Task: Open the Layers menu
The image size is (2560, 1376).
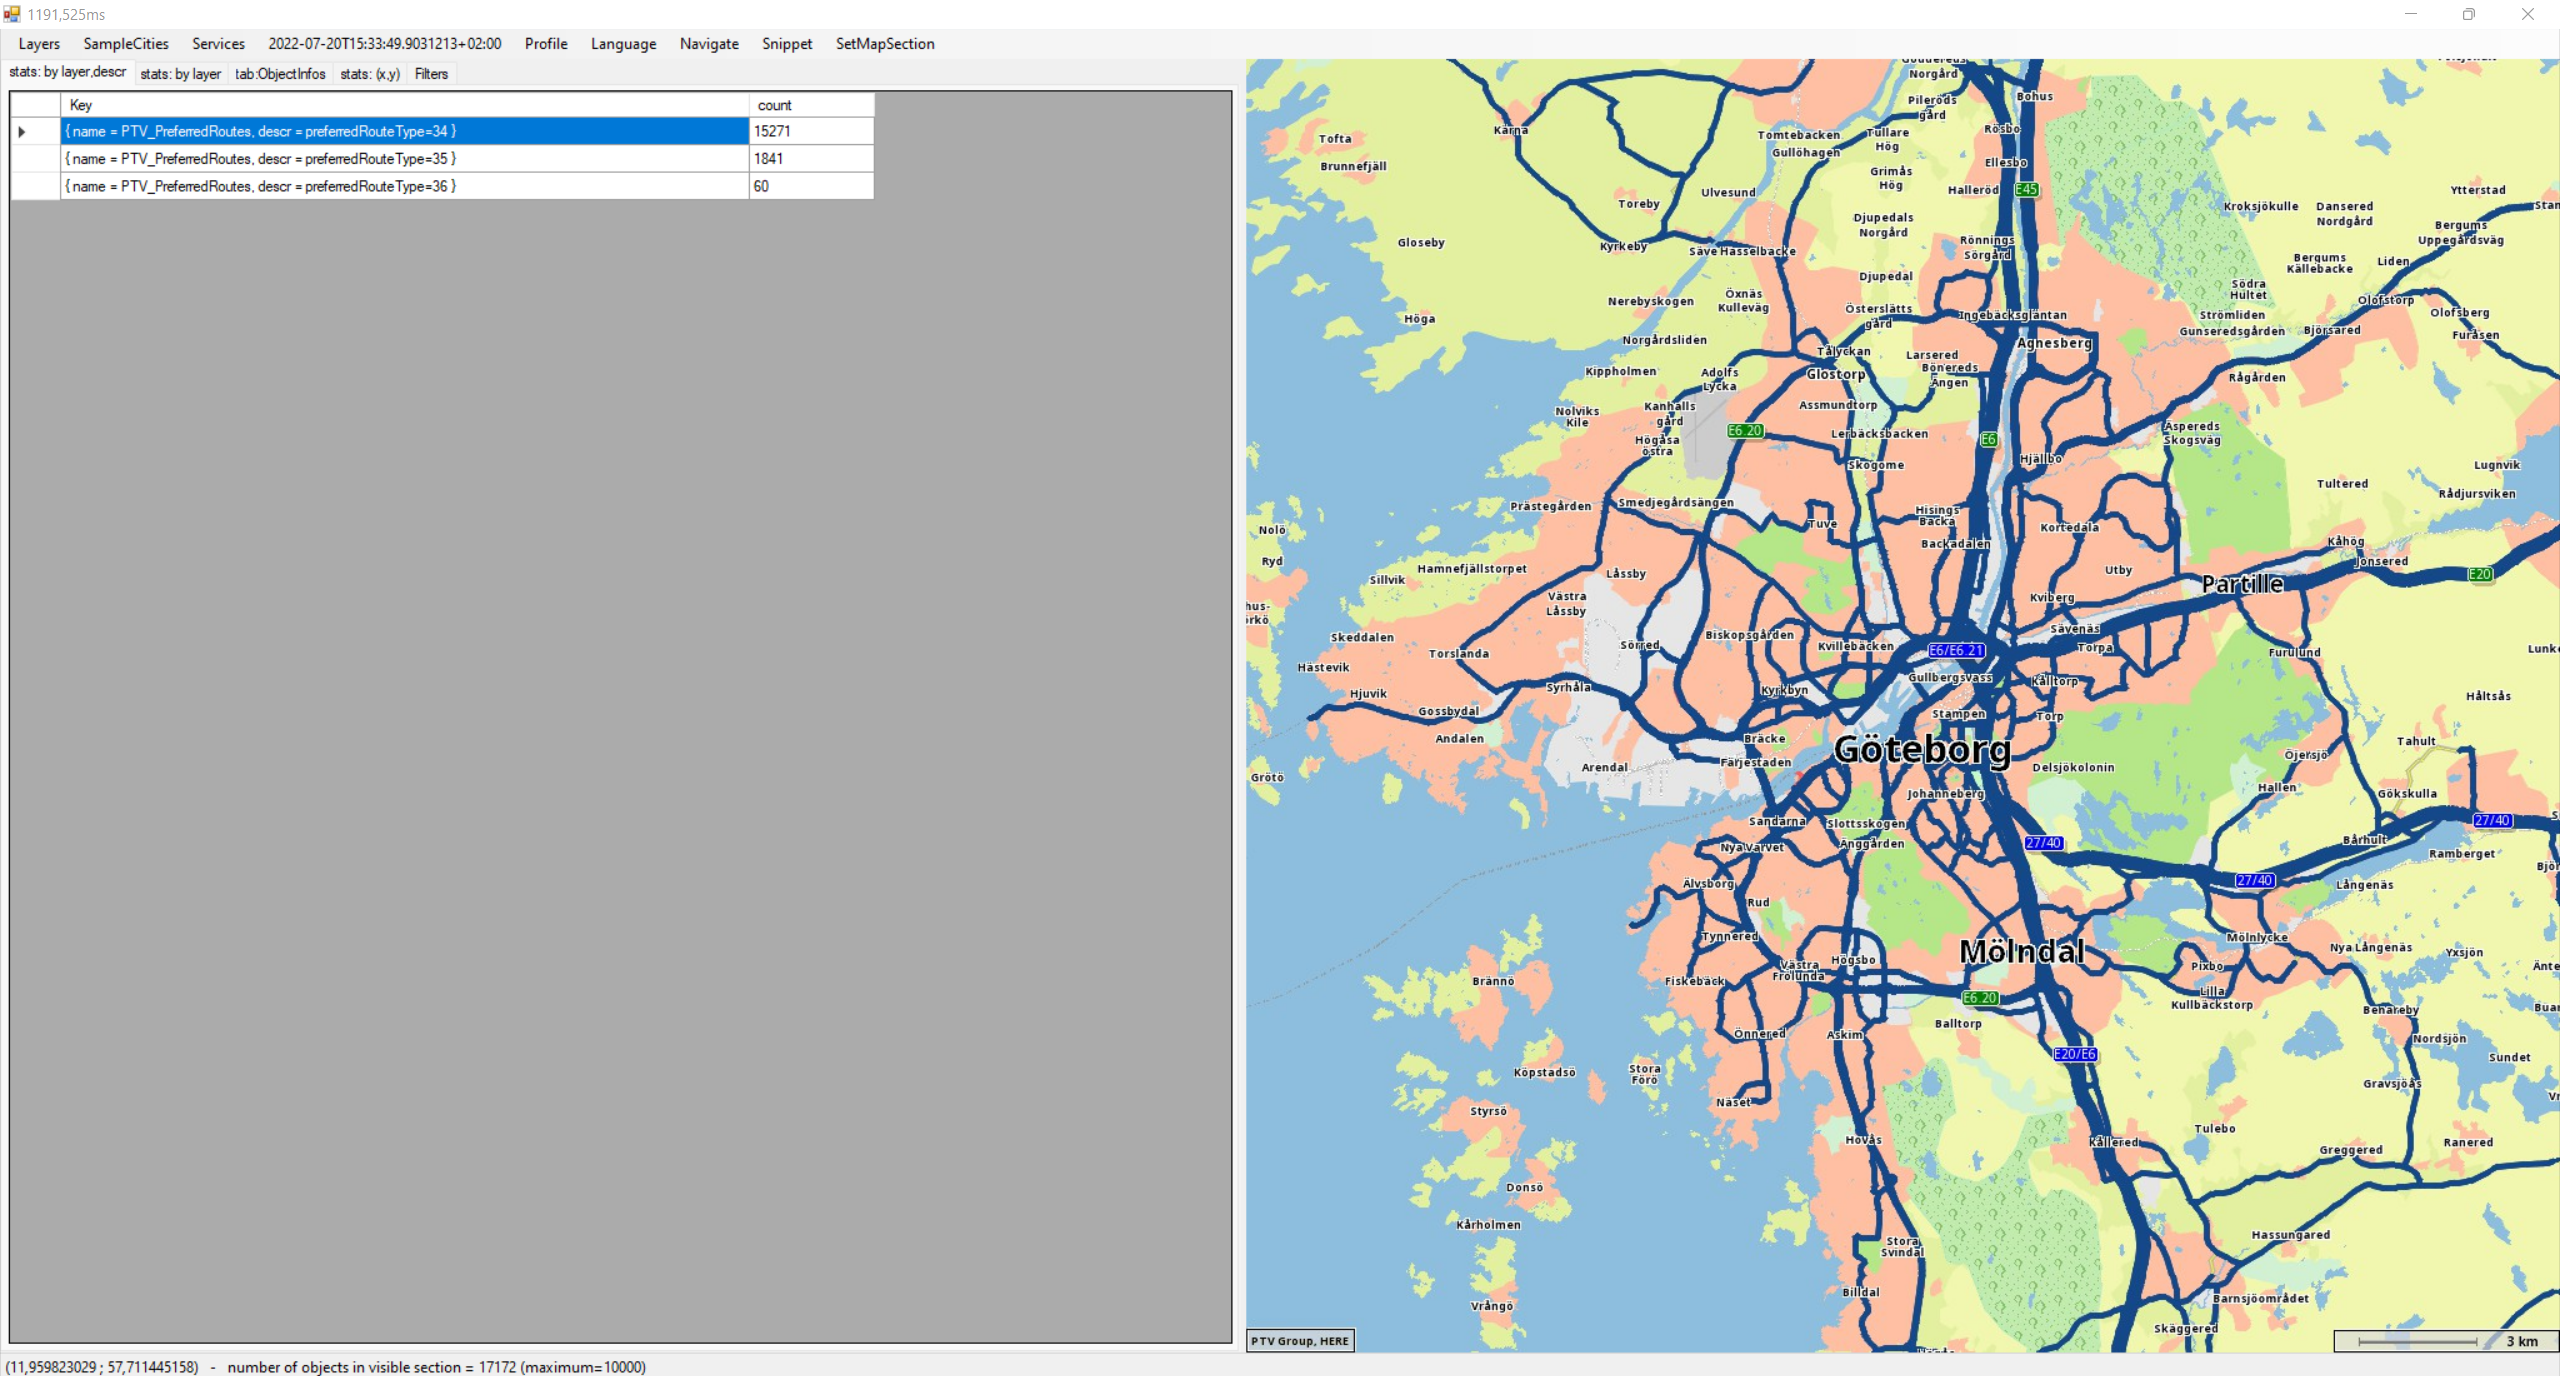Action: click(x=39, y=44)
